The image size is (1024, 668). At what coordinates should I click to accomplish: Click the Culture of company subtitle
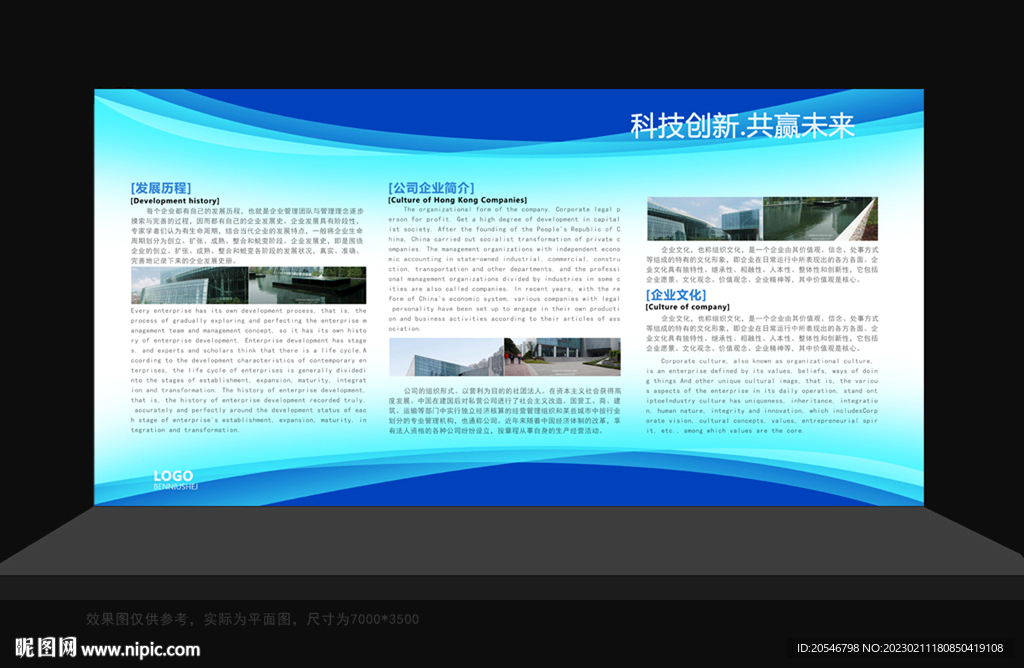pyautogui.click(x=688, y=306)
